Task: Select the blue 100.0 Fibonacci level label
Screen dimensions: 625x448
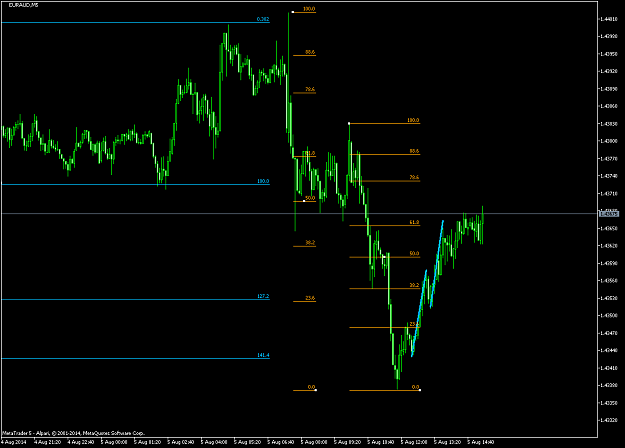Action: coord(263,181)
